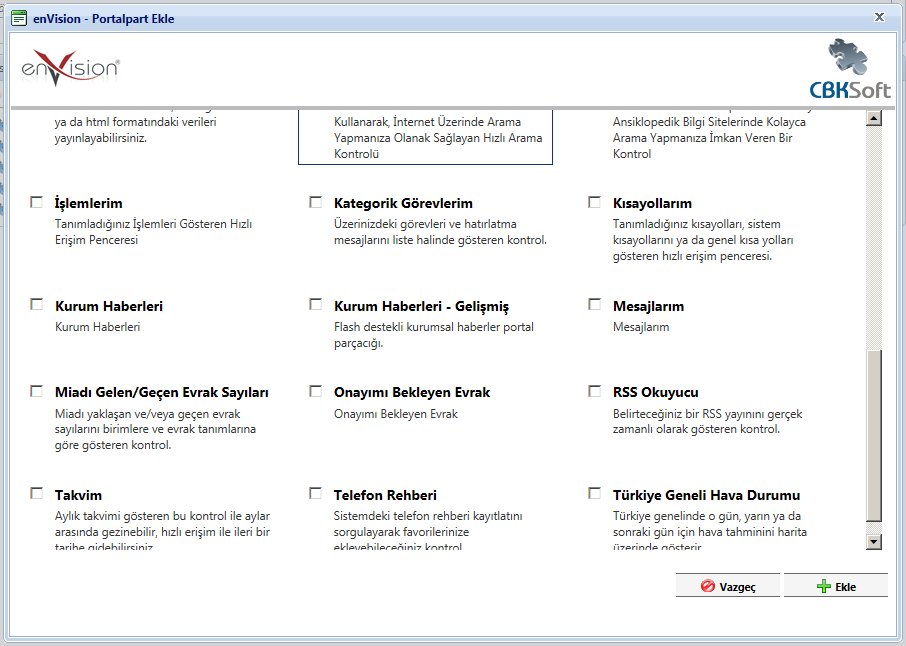
Task: Enable Türkiye Geneli Hava Durumu checkbox
Action: tap(595, 493)
